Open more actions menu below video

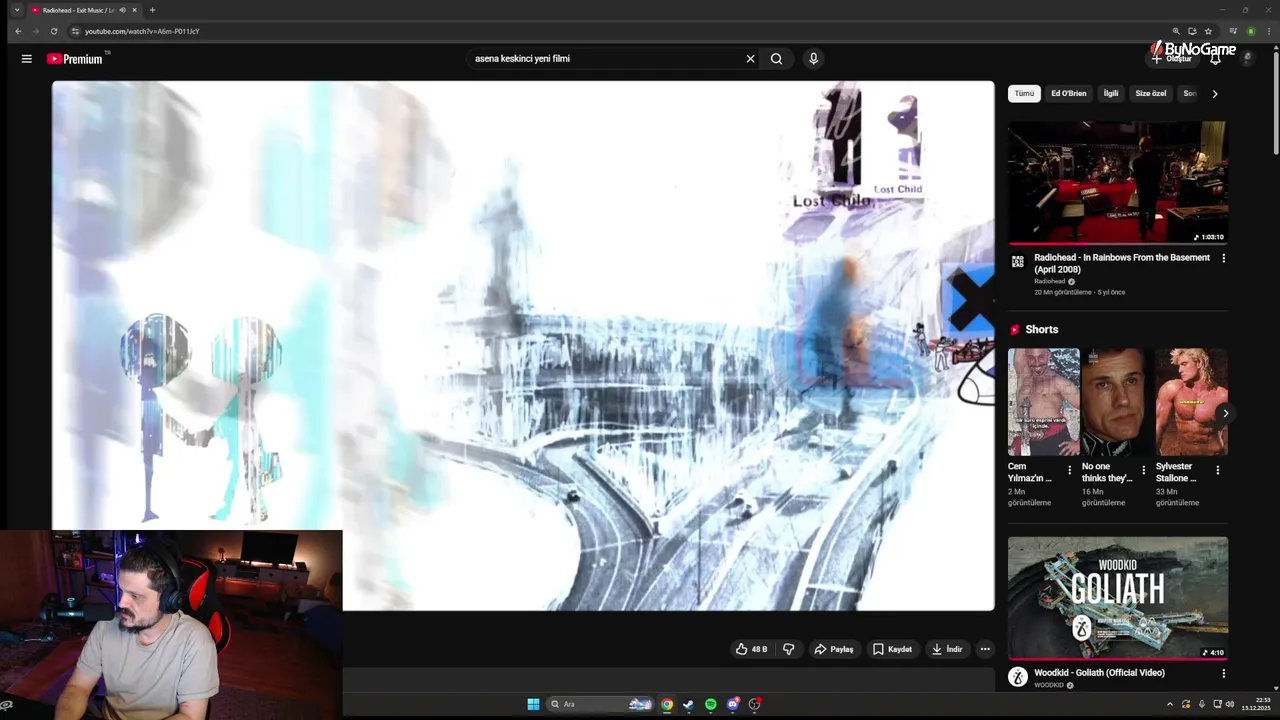click(x=985, y=649)
